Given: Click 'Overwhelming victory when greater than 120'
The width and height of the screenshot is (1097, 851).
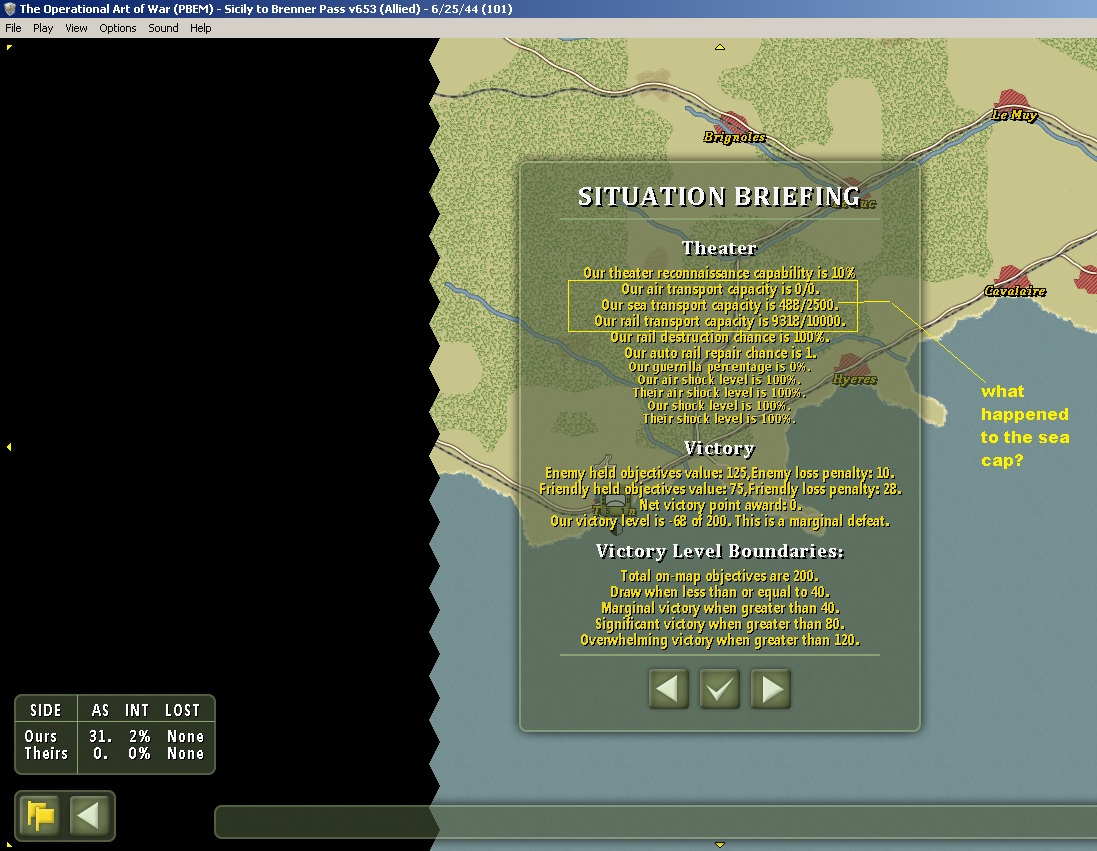Looking at the screenshot, I should 719,640.
